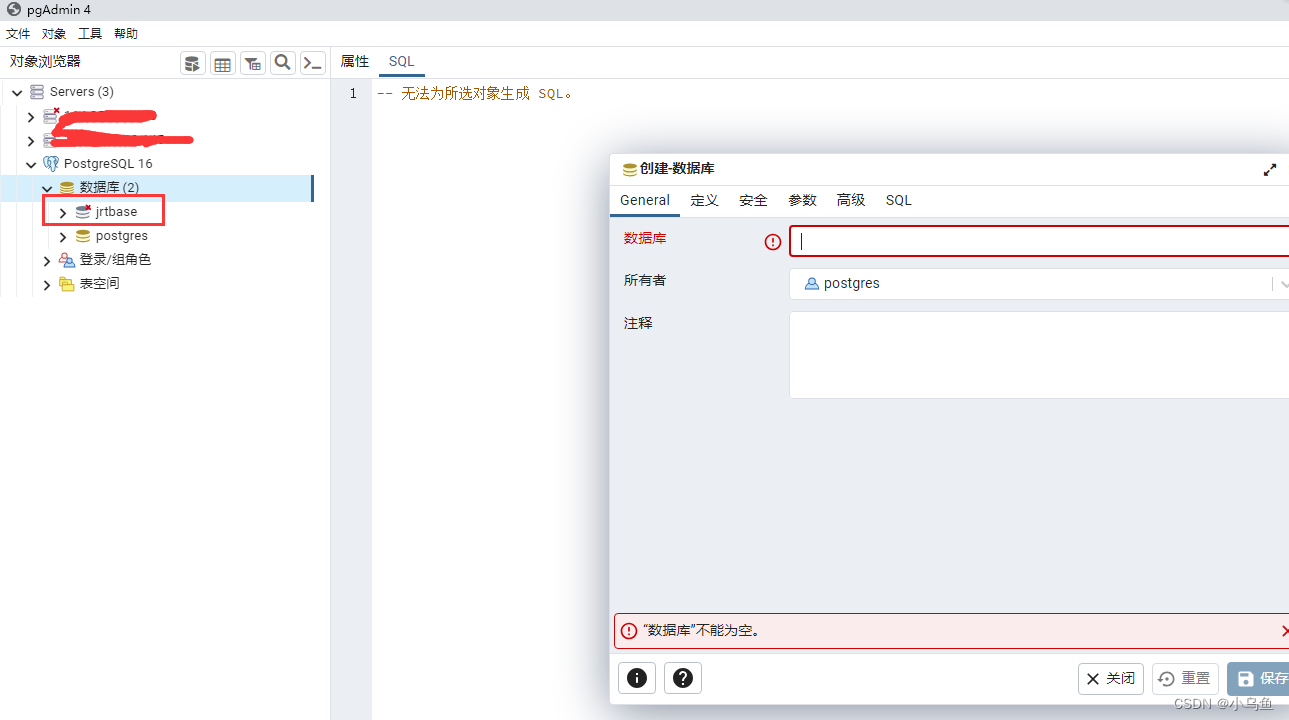Click the Servers group icon
1289x720 pixels.
[37, 92]
